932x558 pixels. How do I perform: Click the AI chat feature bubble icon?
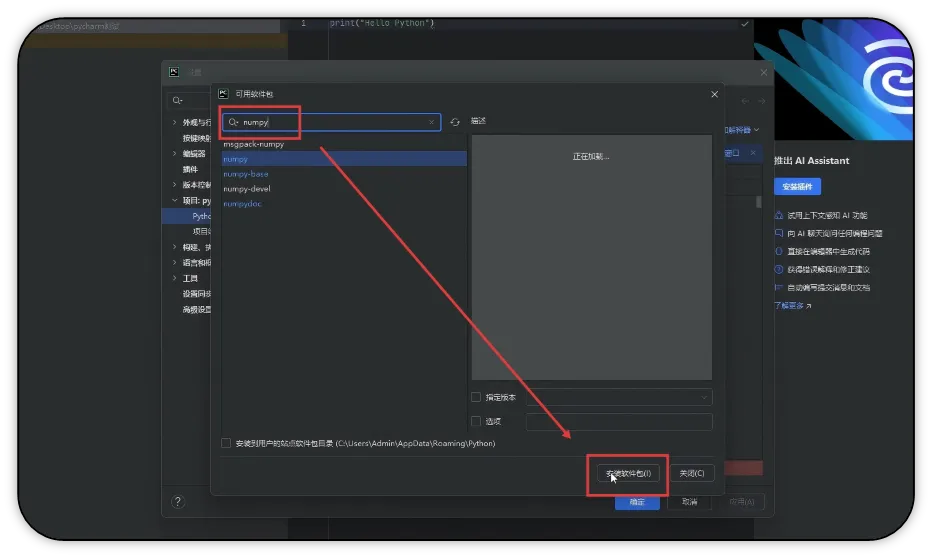click(779, 233)
